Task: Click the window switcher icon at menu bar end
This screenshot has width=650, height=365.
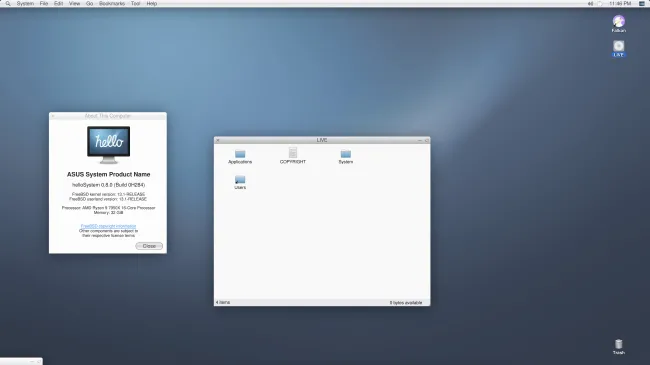Action: coord(642,3)
